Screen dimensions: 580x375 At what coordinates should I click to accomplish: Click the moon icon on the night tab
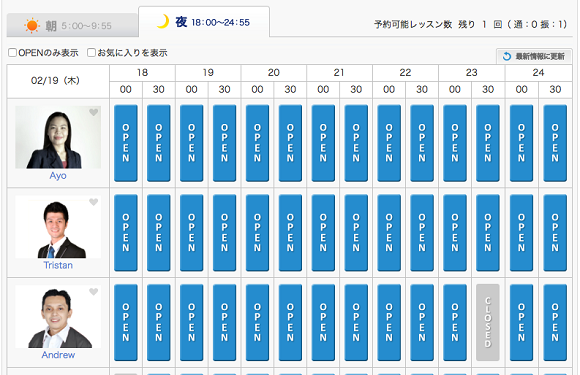click(x=163, y=22)
